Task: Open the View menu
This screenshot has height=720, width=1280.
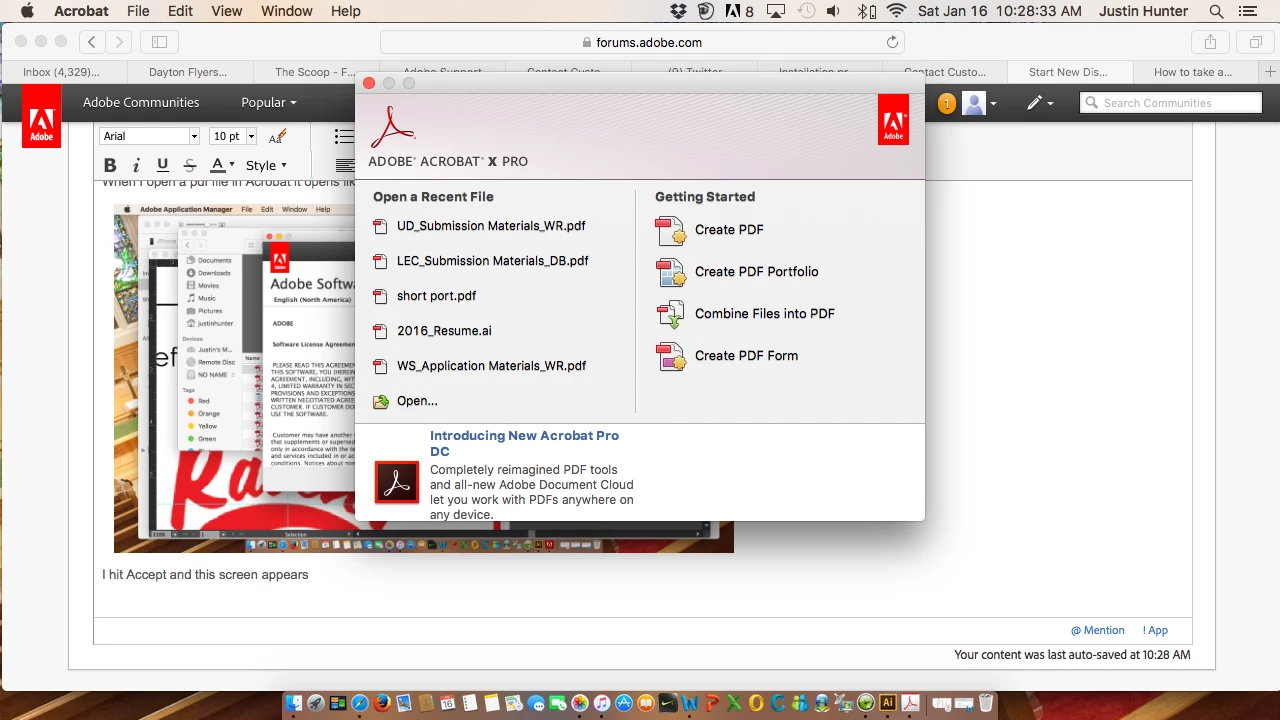Action: [x=227, y=11]
